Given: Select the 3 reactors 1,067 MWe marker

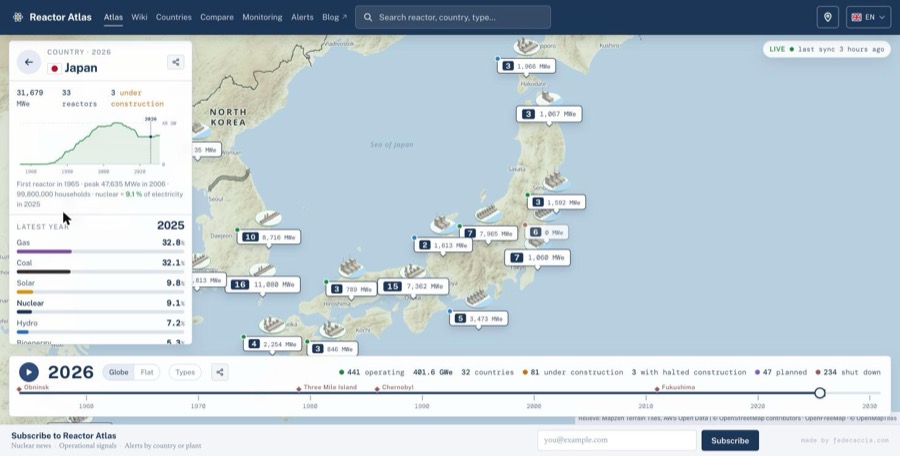Looking at the screenshot, I should pos(549,114).
